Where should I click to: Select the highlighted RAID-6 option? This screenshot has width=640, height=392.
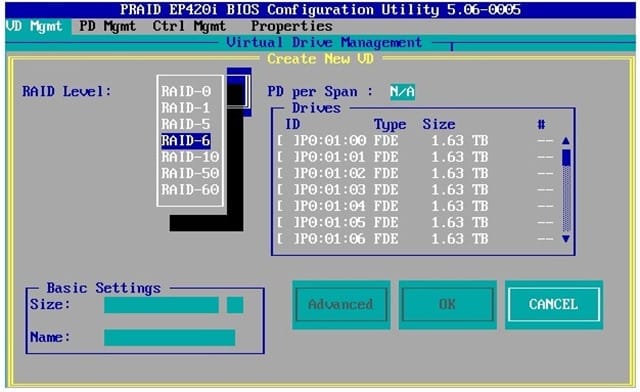(x=186, y=140)
